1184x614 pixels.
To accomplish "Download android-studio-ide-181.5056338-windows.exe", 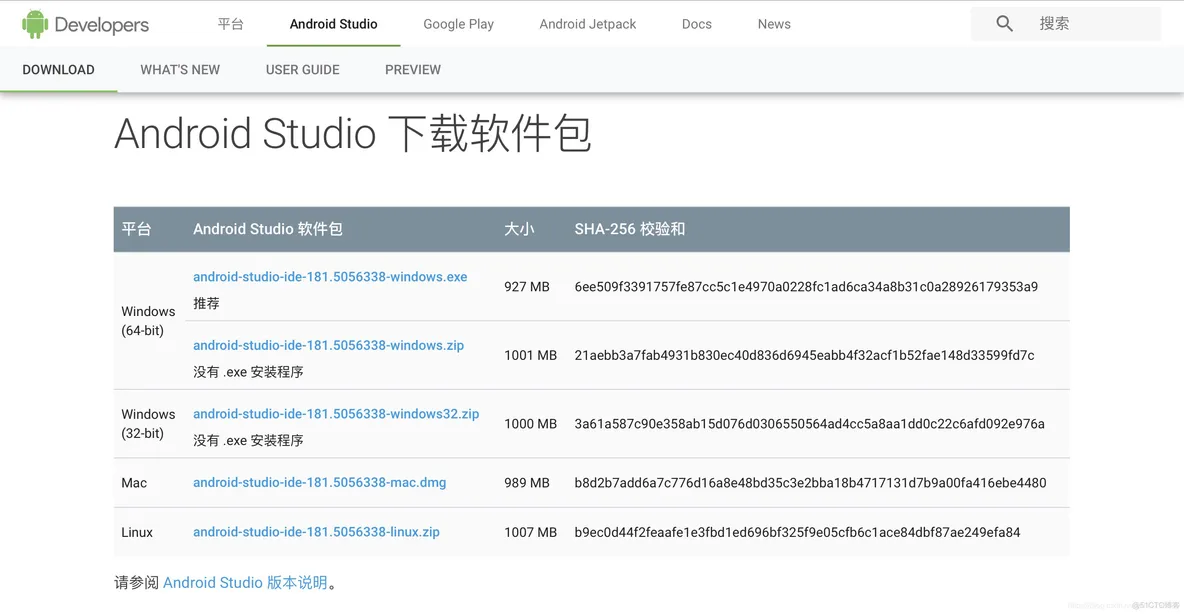I will click(x=330, y=276).
